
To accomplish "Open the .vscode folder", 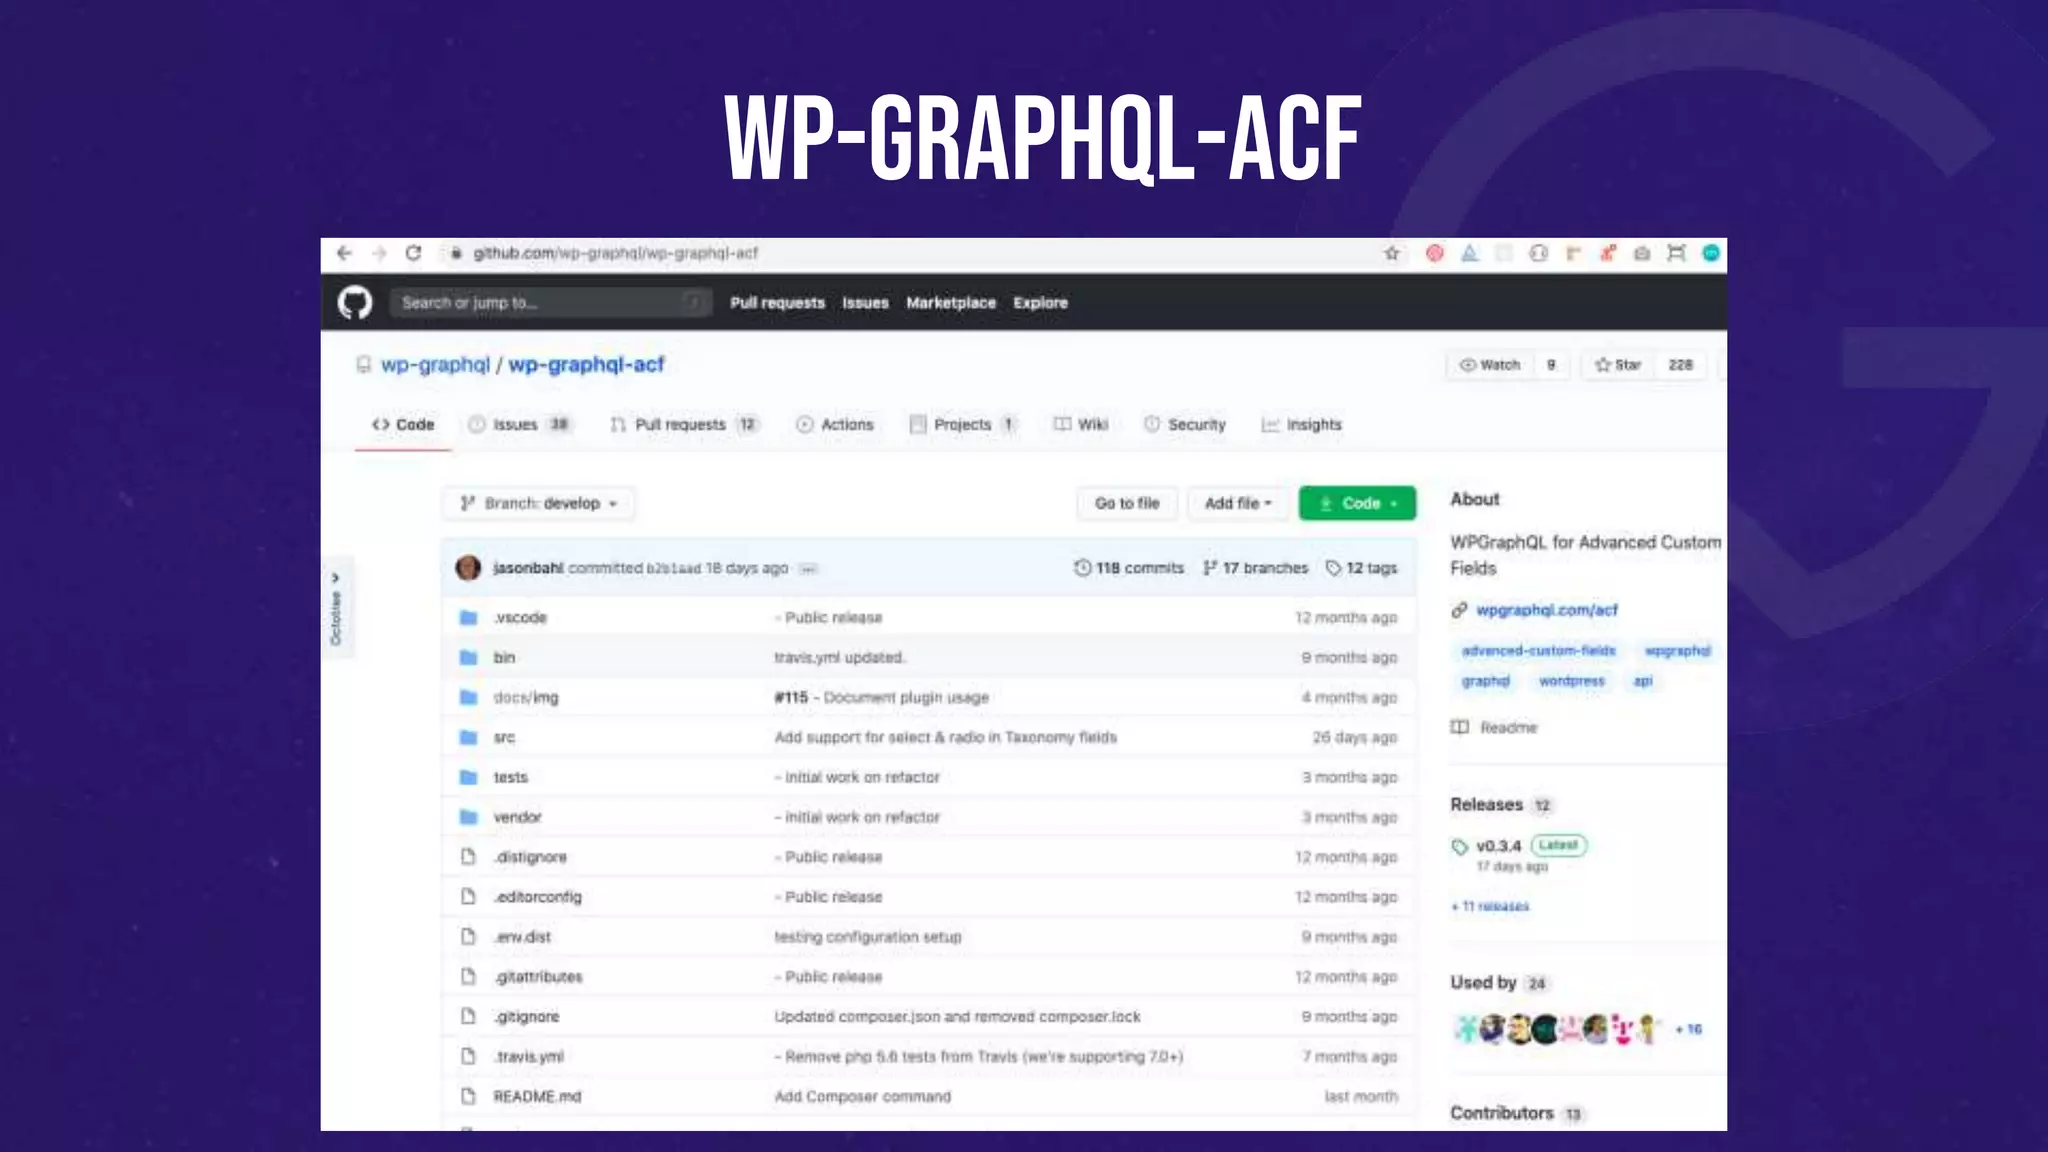I will (x=520, y=618).
